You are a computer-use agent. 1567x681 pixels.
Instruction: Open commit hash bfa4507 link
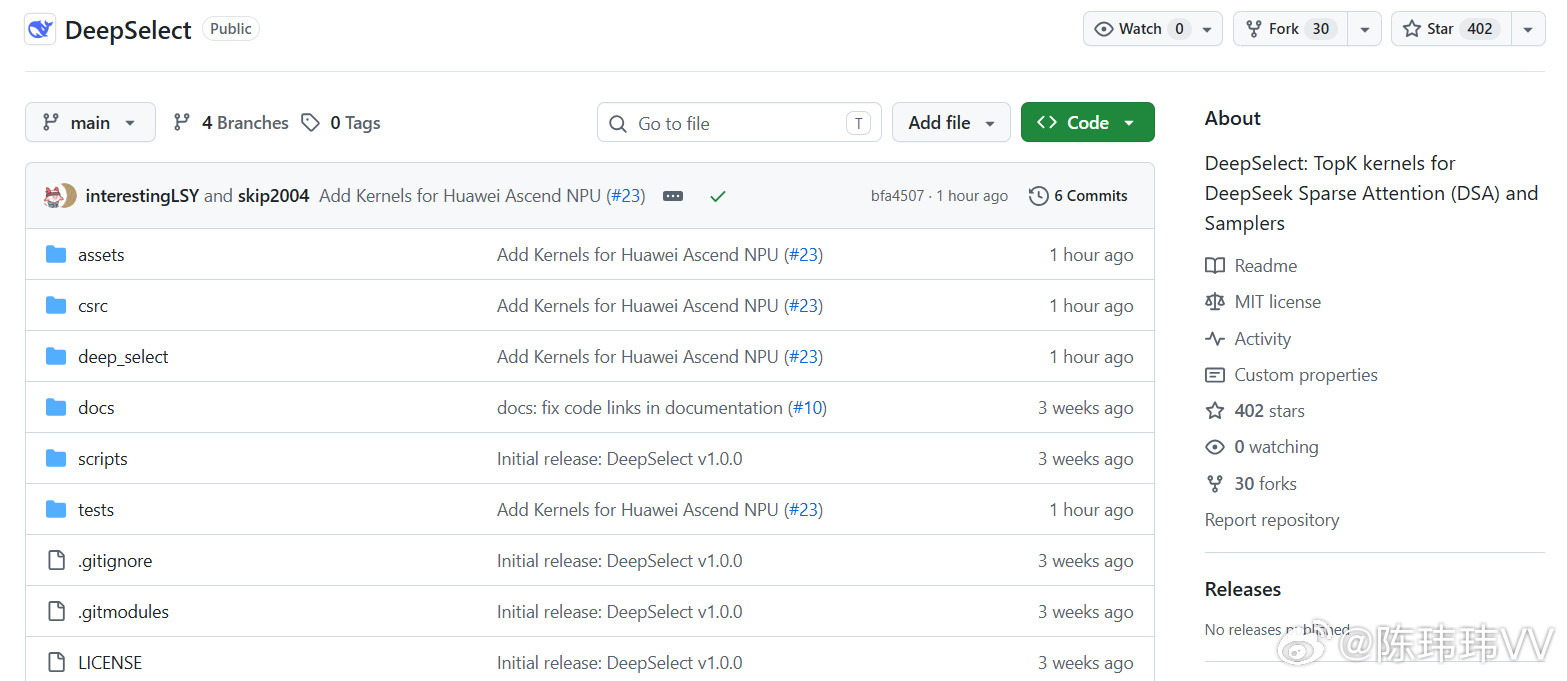(x=897, y=196)
